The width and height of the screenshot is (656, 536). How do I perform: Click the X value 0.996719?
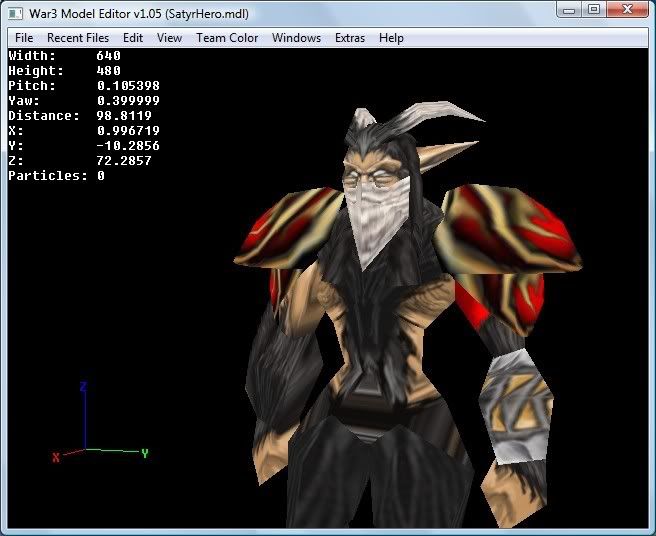point(128,131)
